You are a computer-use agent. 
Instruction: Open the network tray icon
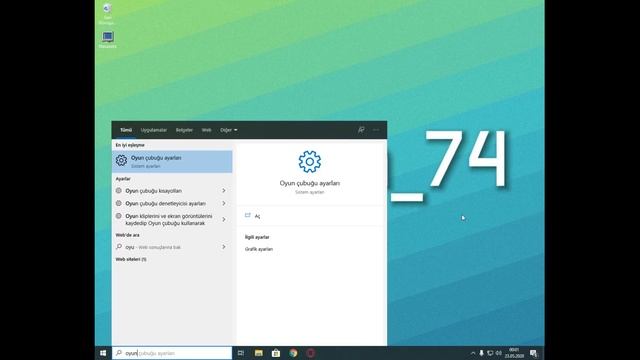tap(490, 353)
